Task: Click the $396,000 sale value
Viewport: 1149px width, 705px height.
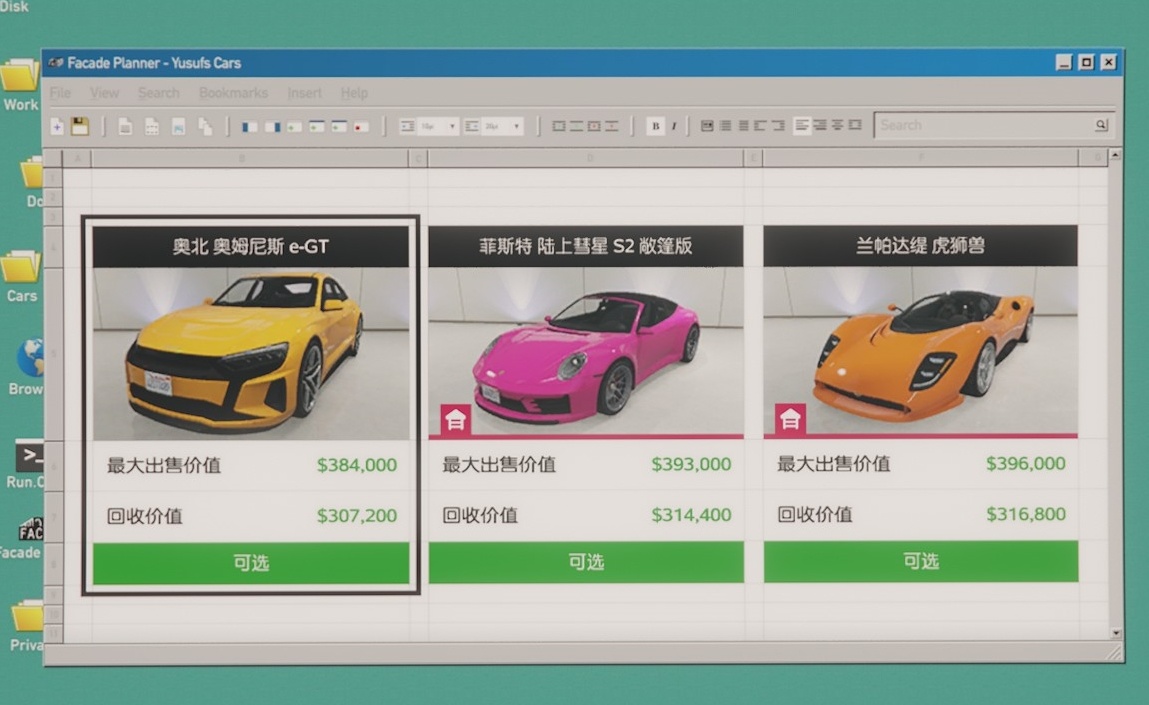Action: [1026, 463]
